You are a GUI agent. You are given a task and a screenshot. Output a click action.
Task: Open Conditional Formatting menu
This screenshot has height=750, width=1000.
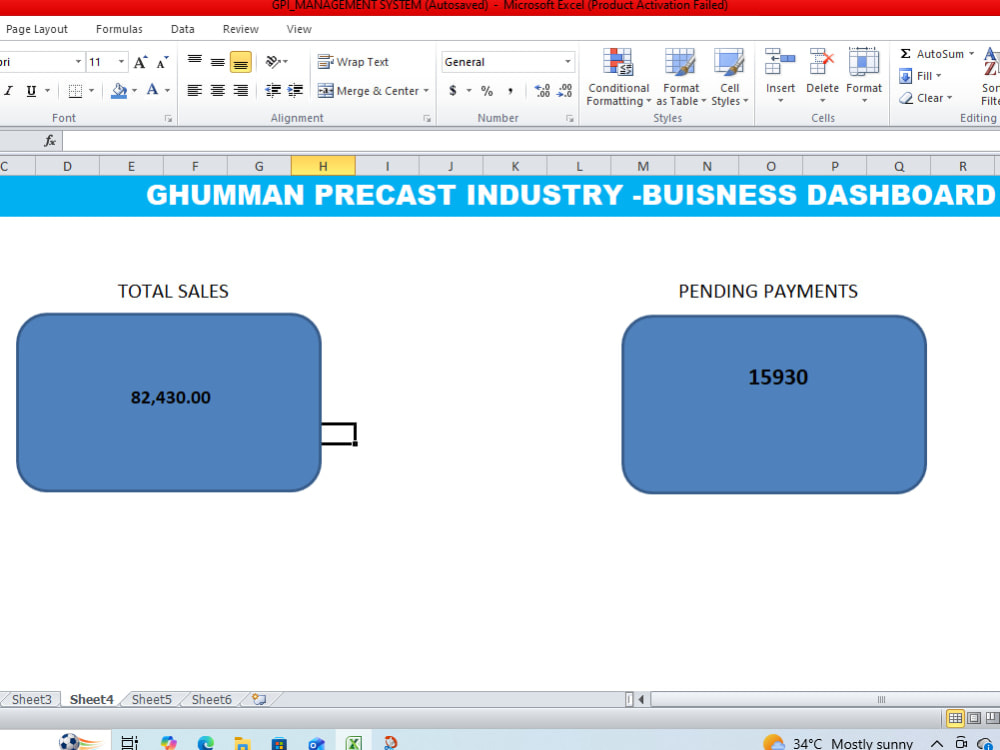(x=618, y=77)
